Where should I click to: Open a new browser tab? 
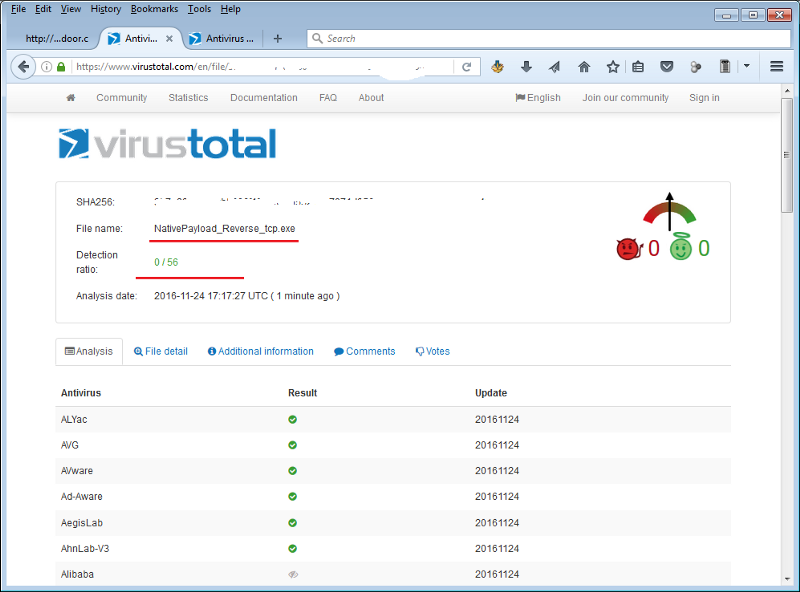click(277, 39)
